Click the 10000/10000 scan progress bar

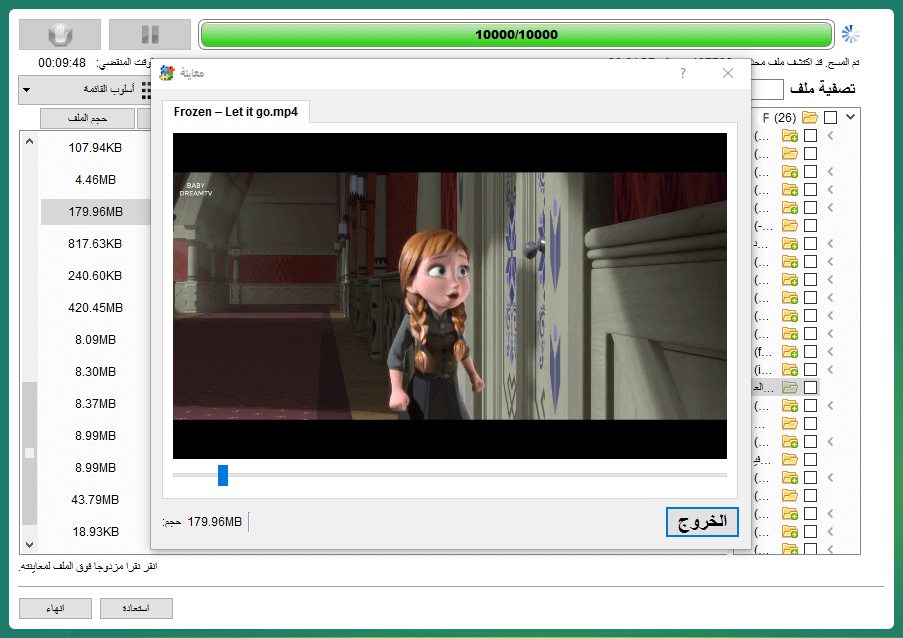pos(516,35)
